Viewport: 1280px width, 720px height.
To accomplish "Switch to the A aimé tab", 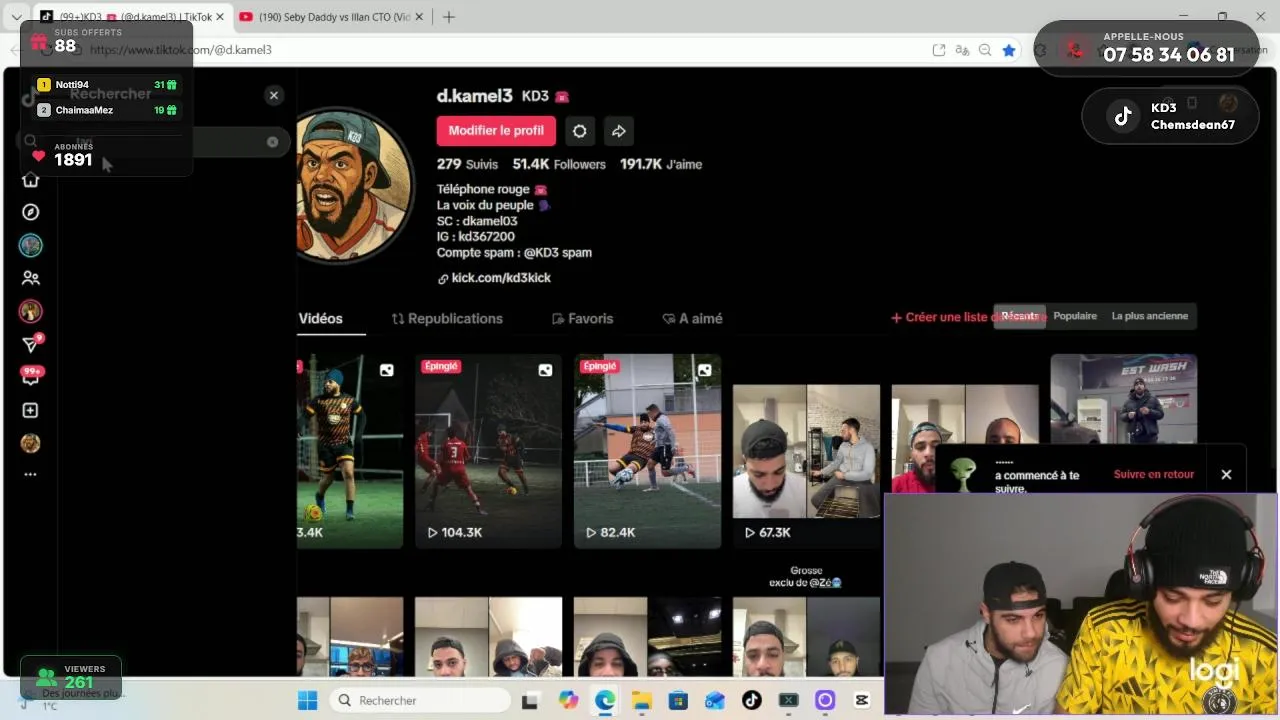I will tap(692, 318).
